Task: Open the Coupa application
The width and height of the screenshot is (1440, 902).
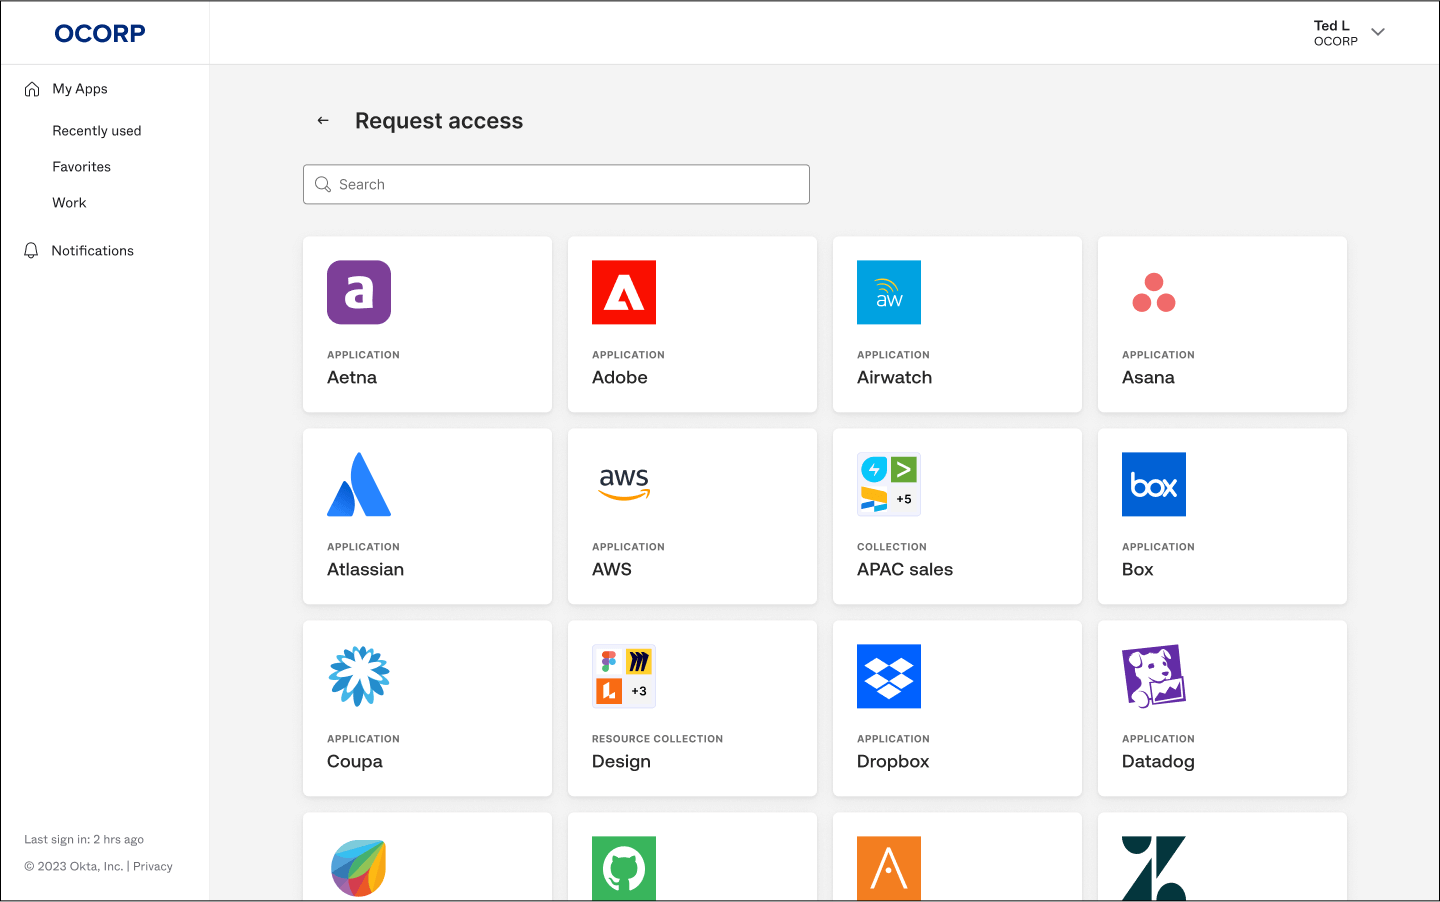Action: 427,708
